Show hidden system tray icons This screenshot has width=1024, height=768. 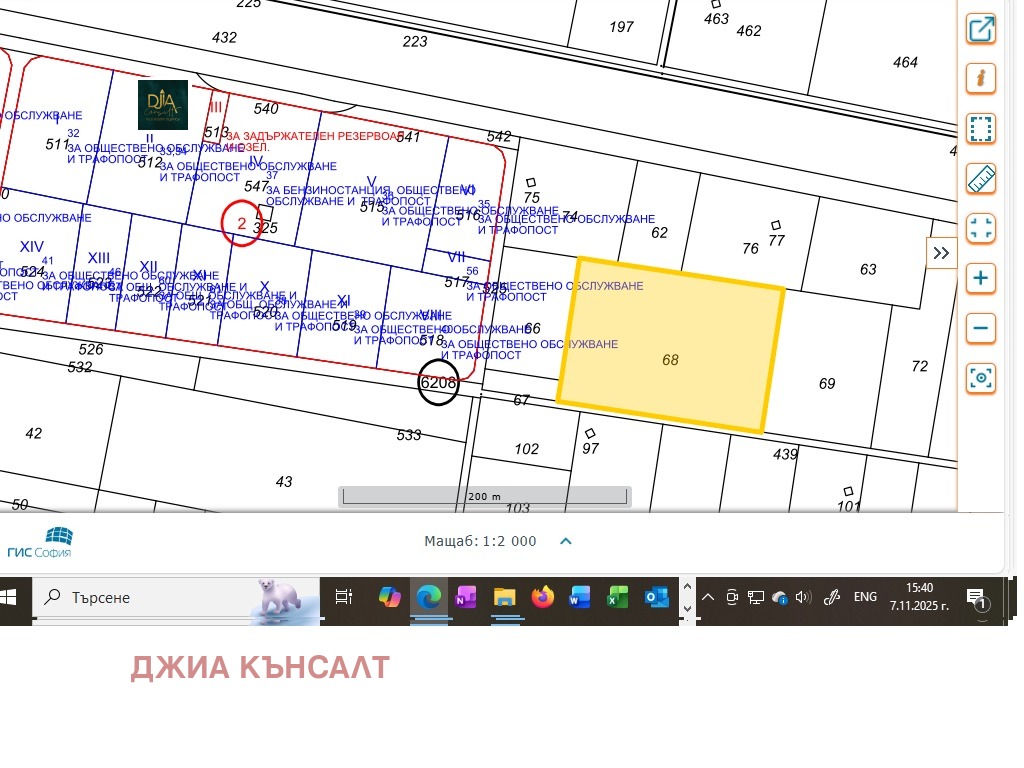click(x=707, y=597)
